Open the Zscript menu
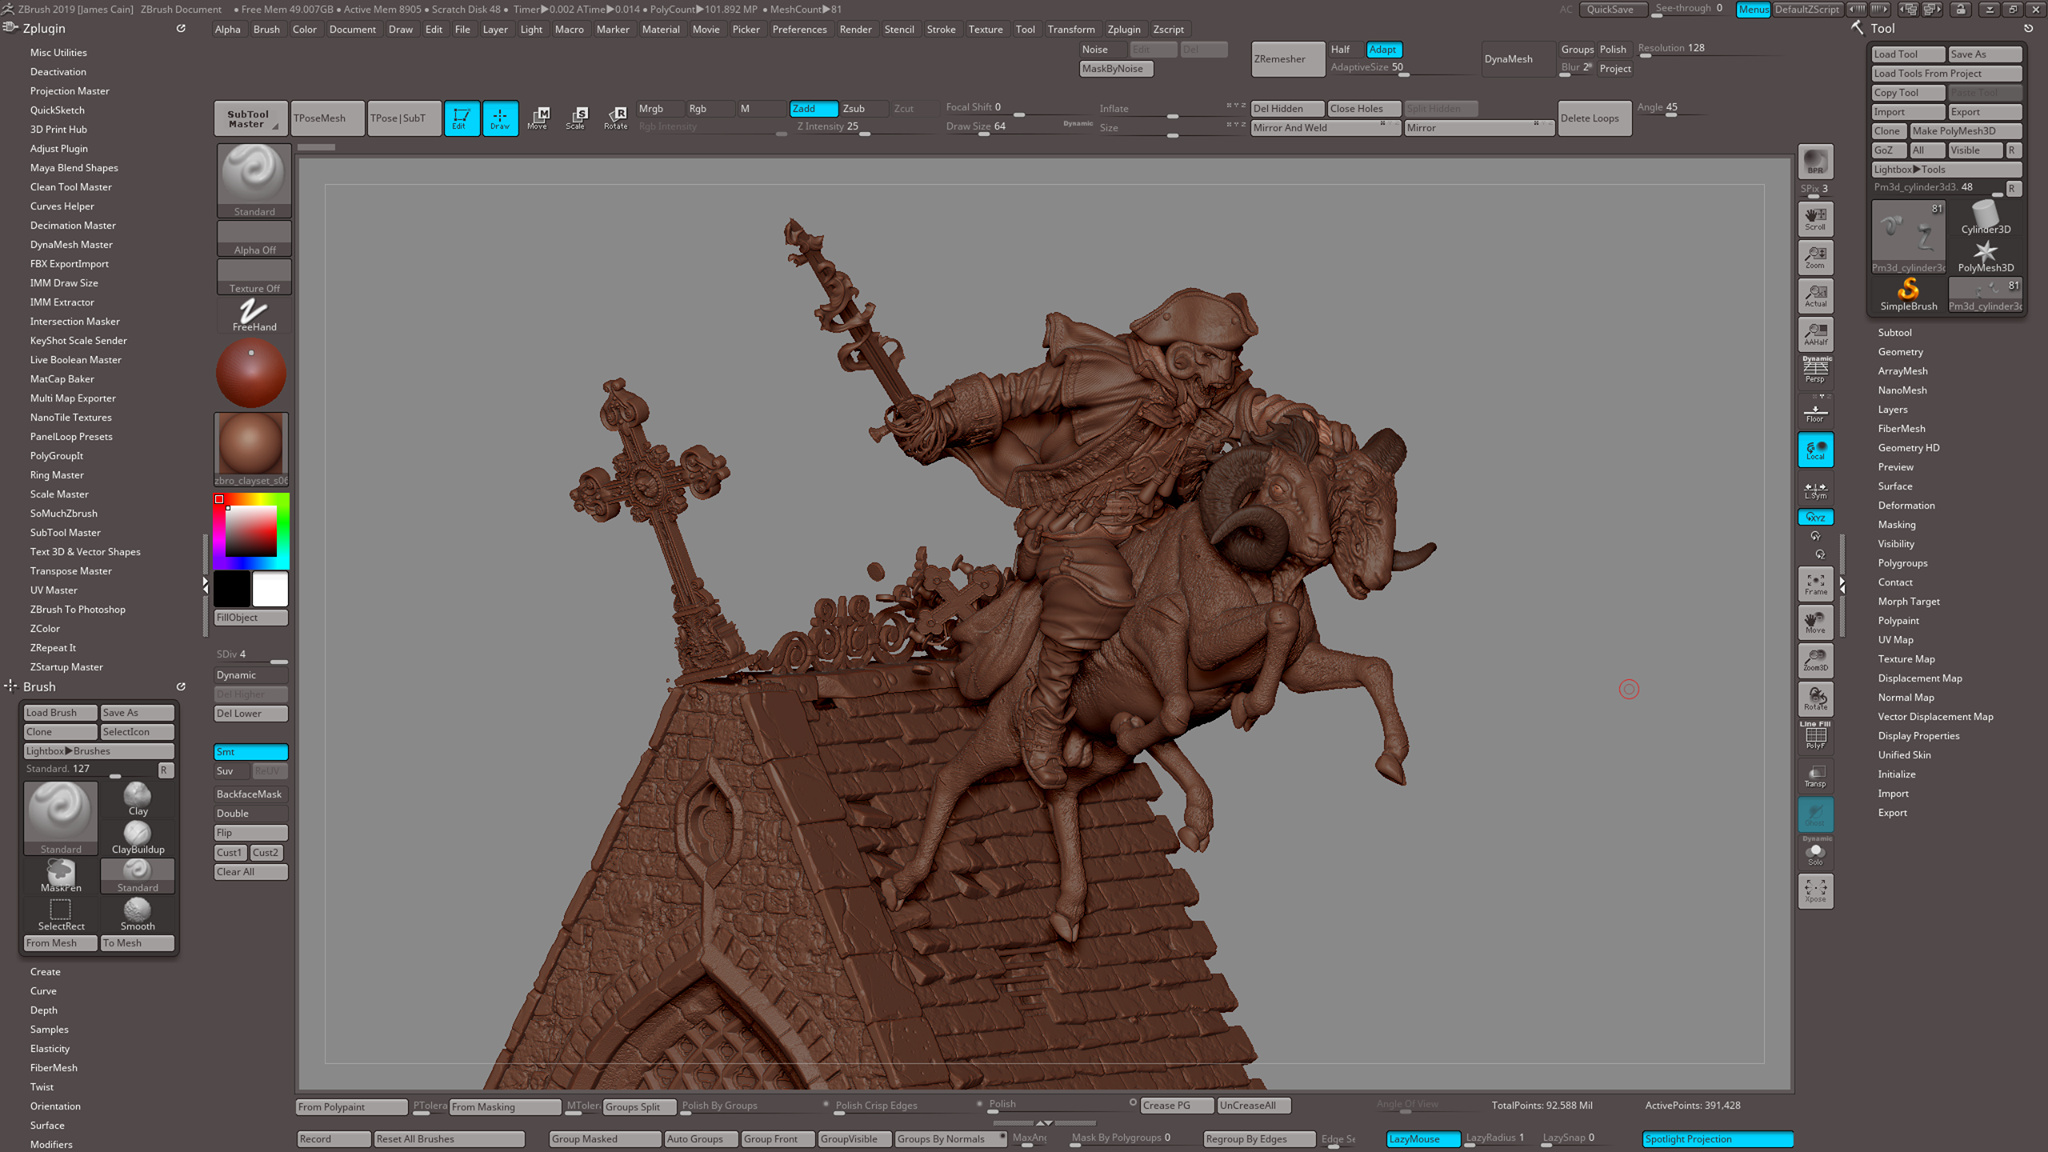This screenshot has width=2048, height=1152. (1168, 29)
